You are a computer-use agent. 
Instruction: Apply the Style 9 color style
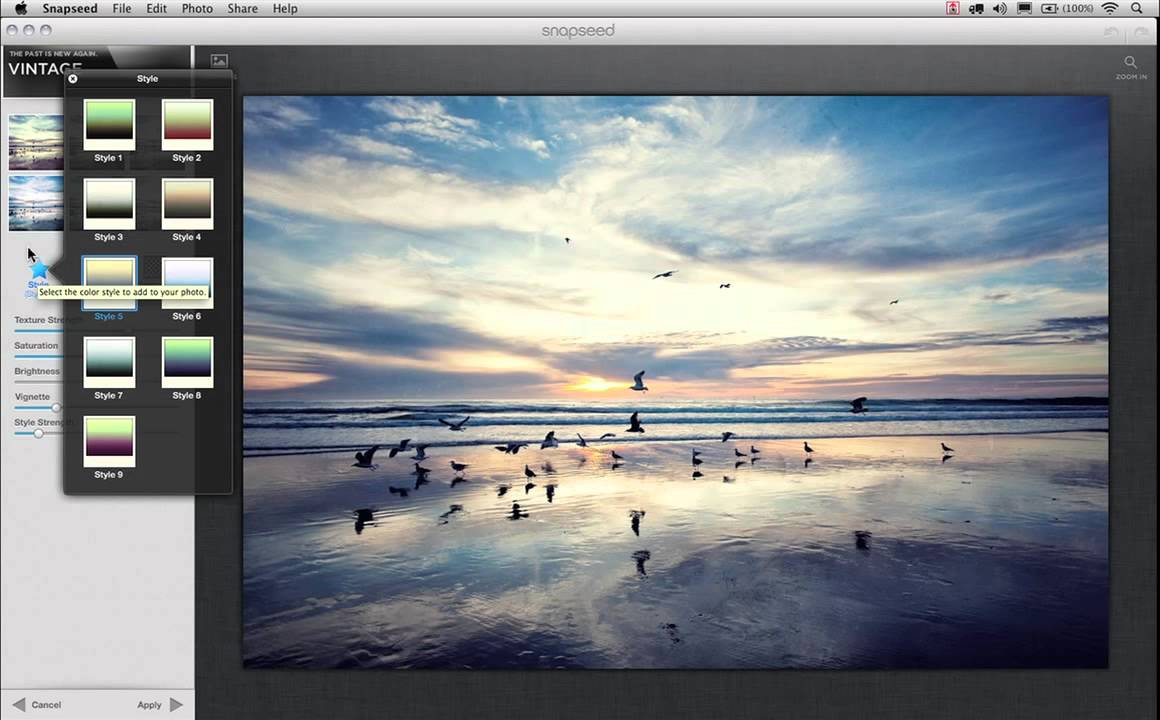[x=109, y=441]
